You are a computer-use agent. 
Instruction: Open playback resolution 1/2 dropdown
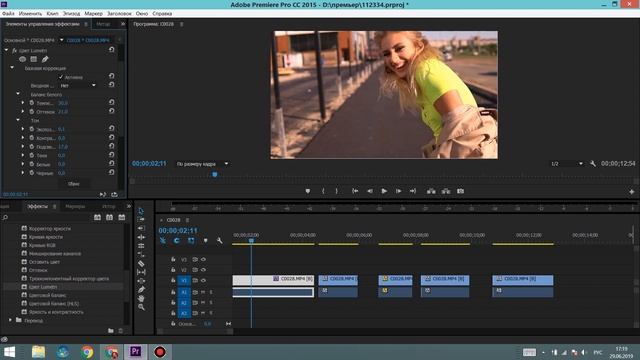coord(567,164)
